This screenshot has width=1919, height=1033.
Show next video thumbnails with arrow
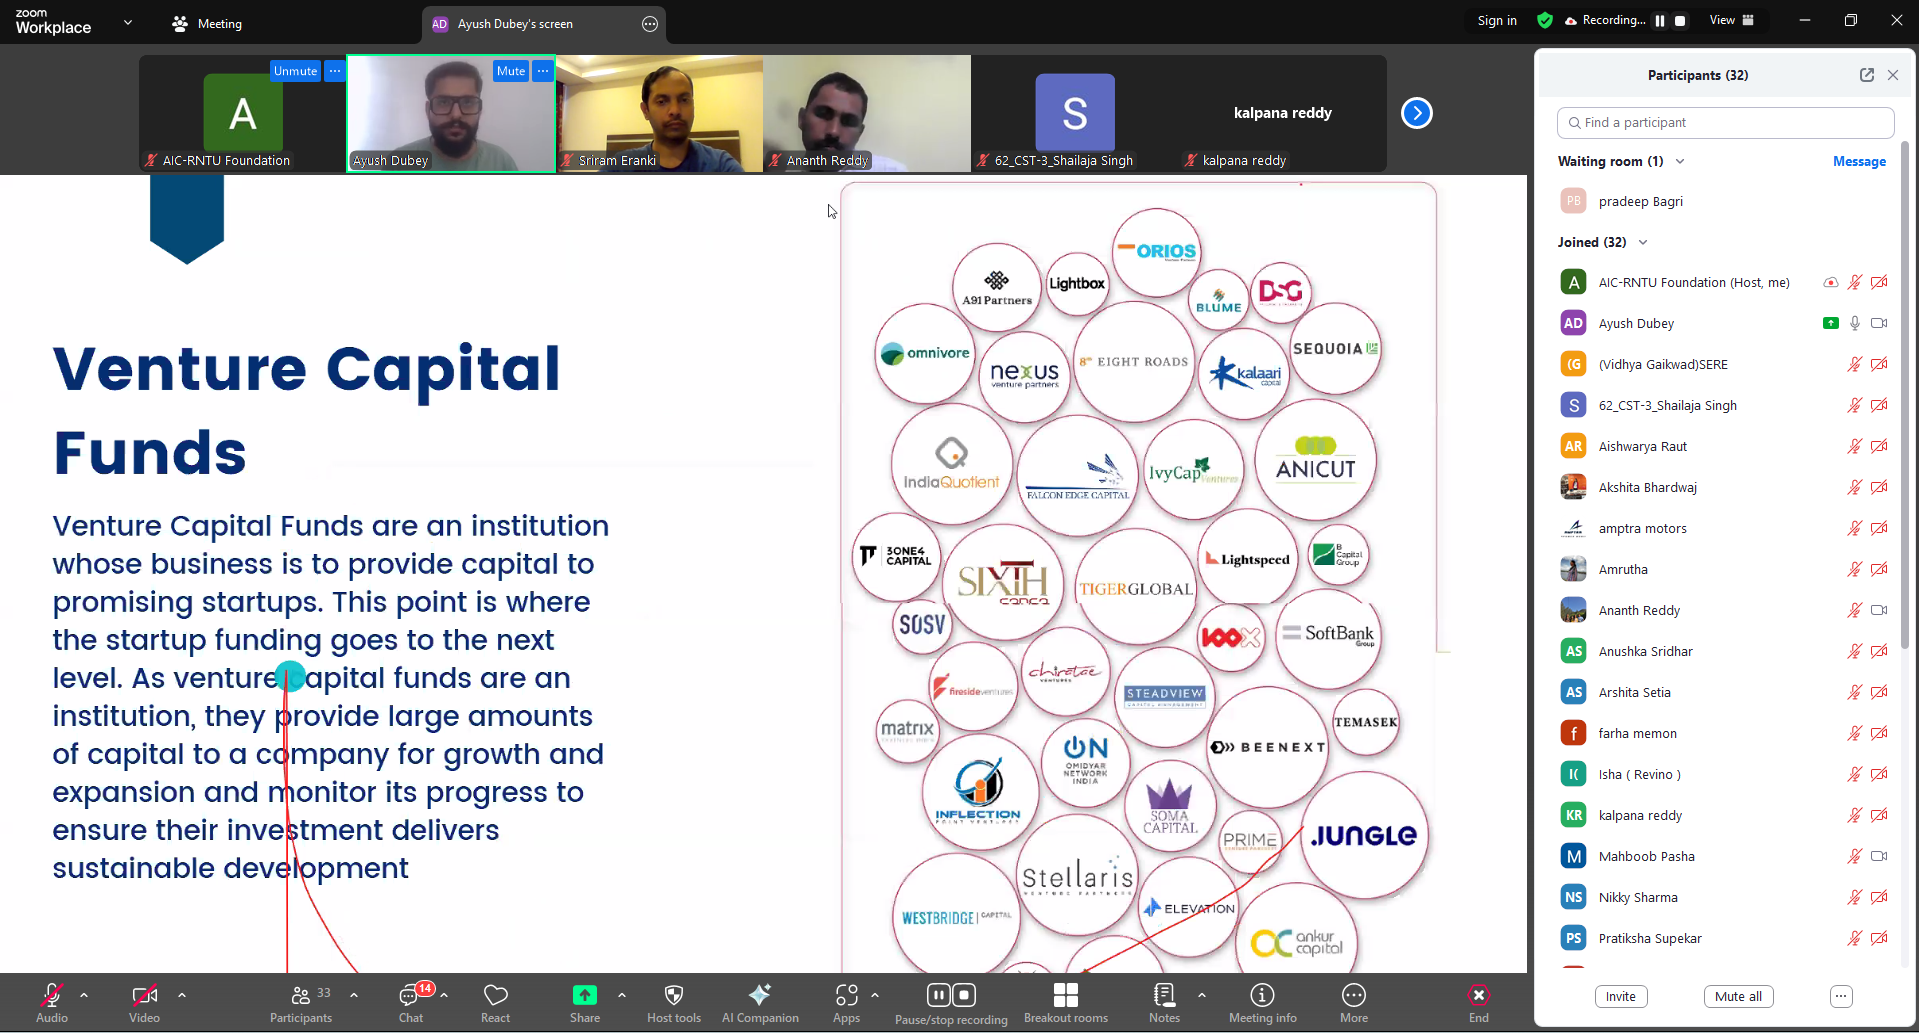coord(1417,113)
